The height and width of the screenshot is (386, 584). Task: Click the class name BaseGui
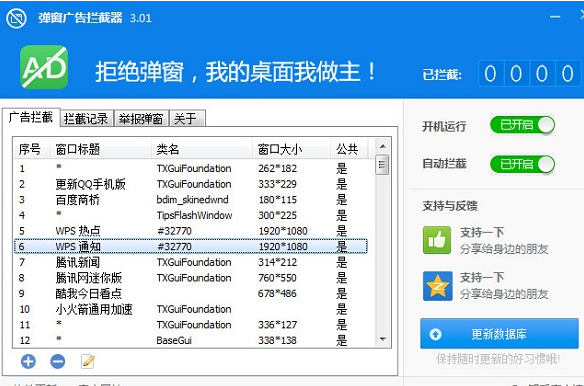click(174, 340)
